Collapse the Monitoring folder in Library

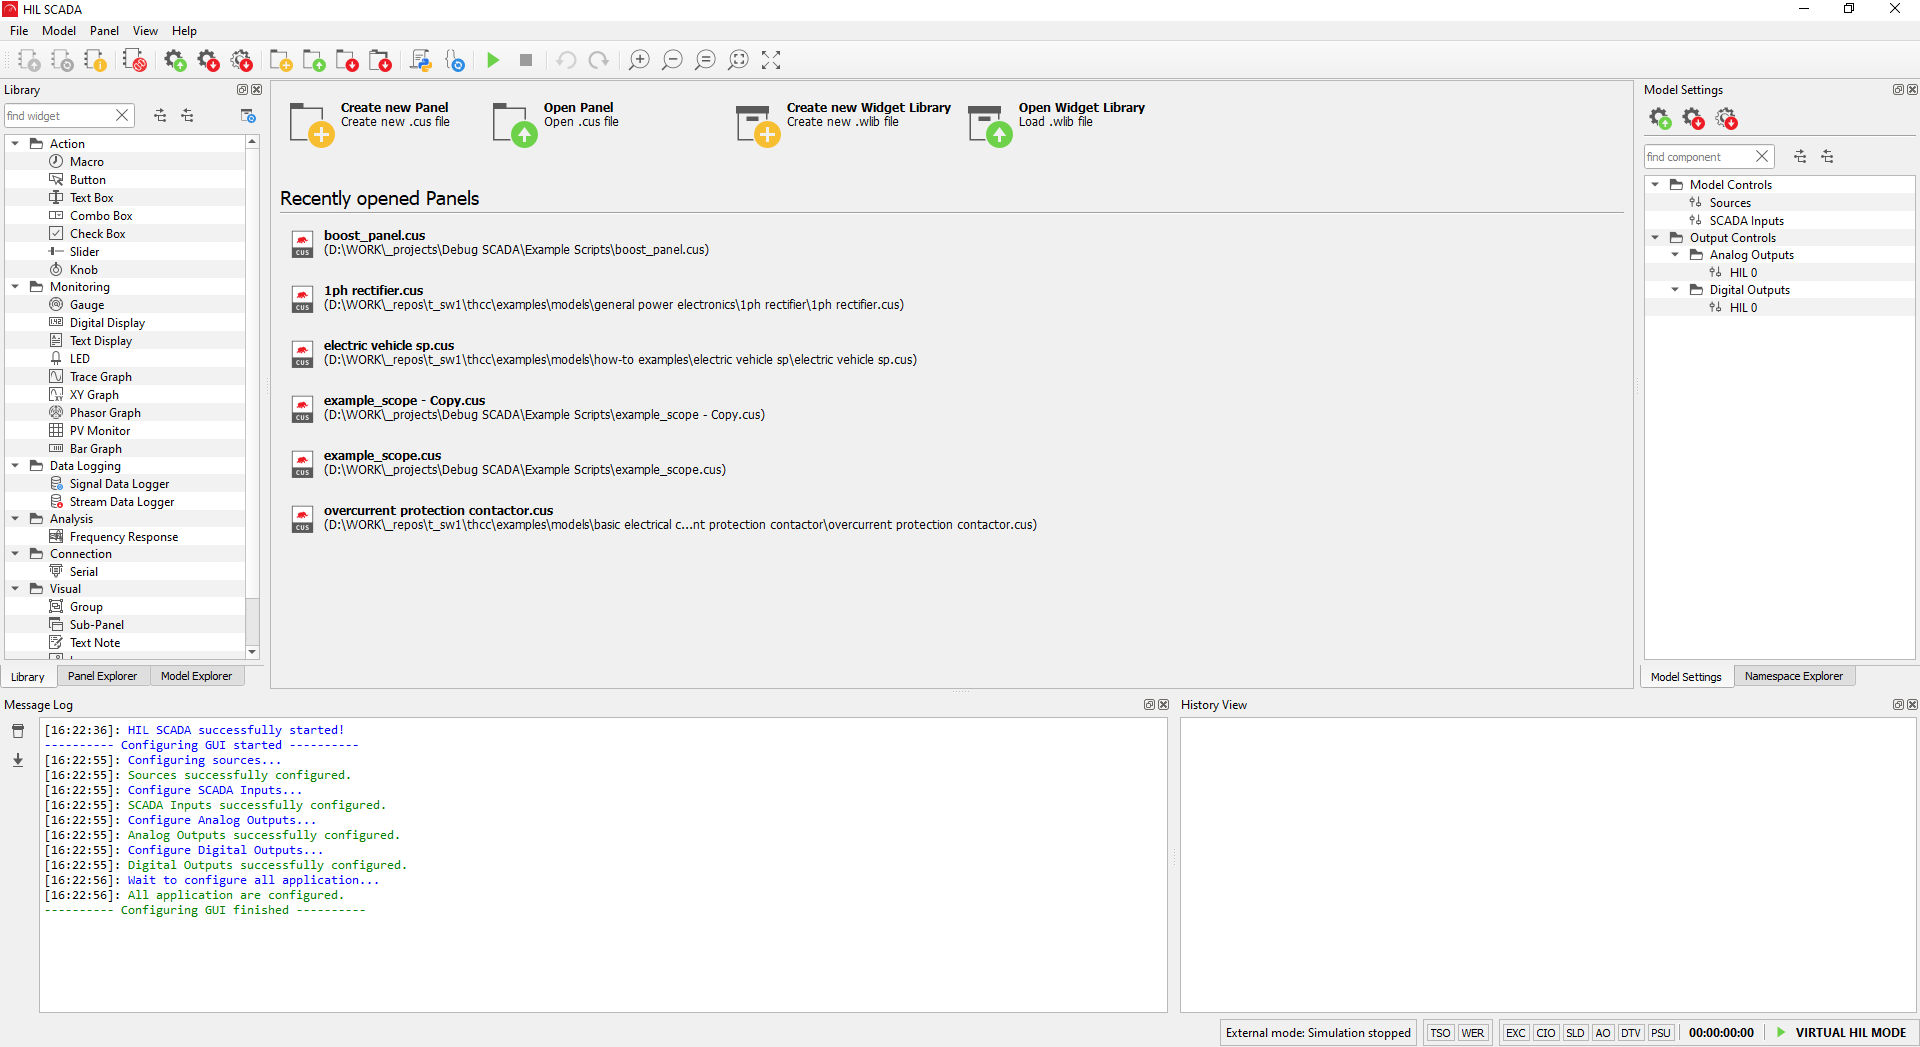point(15,287)
